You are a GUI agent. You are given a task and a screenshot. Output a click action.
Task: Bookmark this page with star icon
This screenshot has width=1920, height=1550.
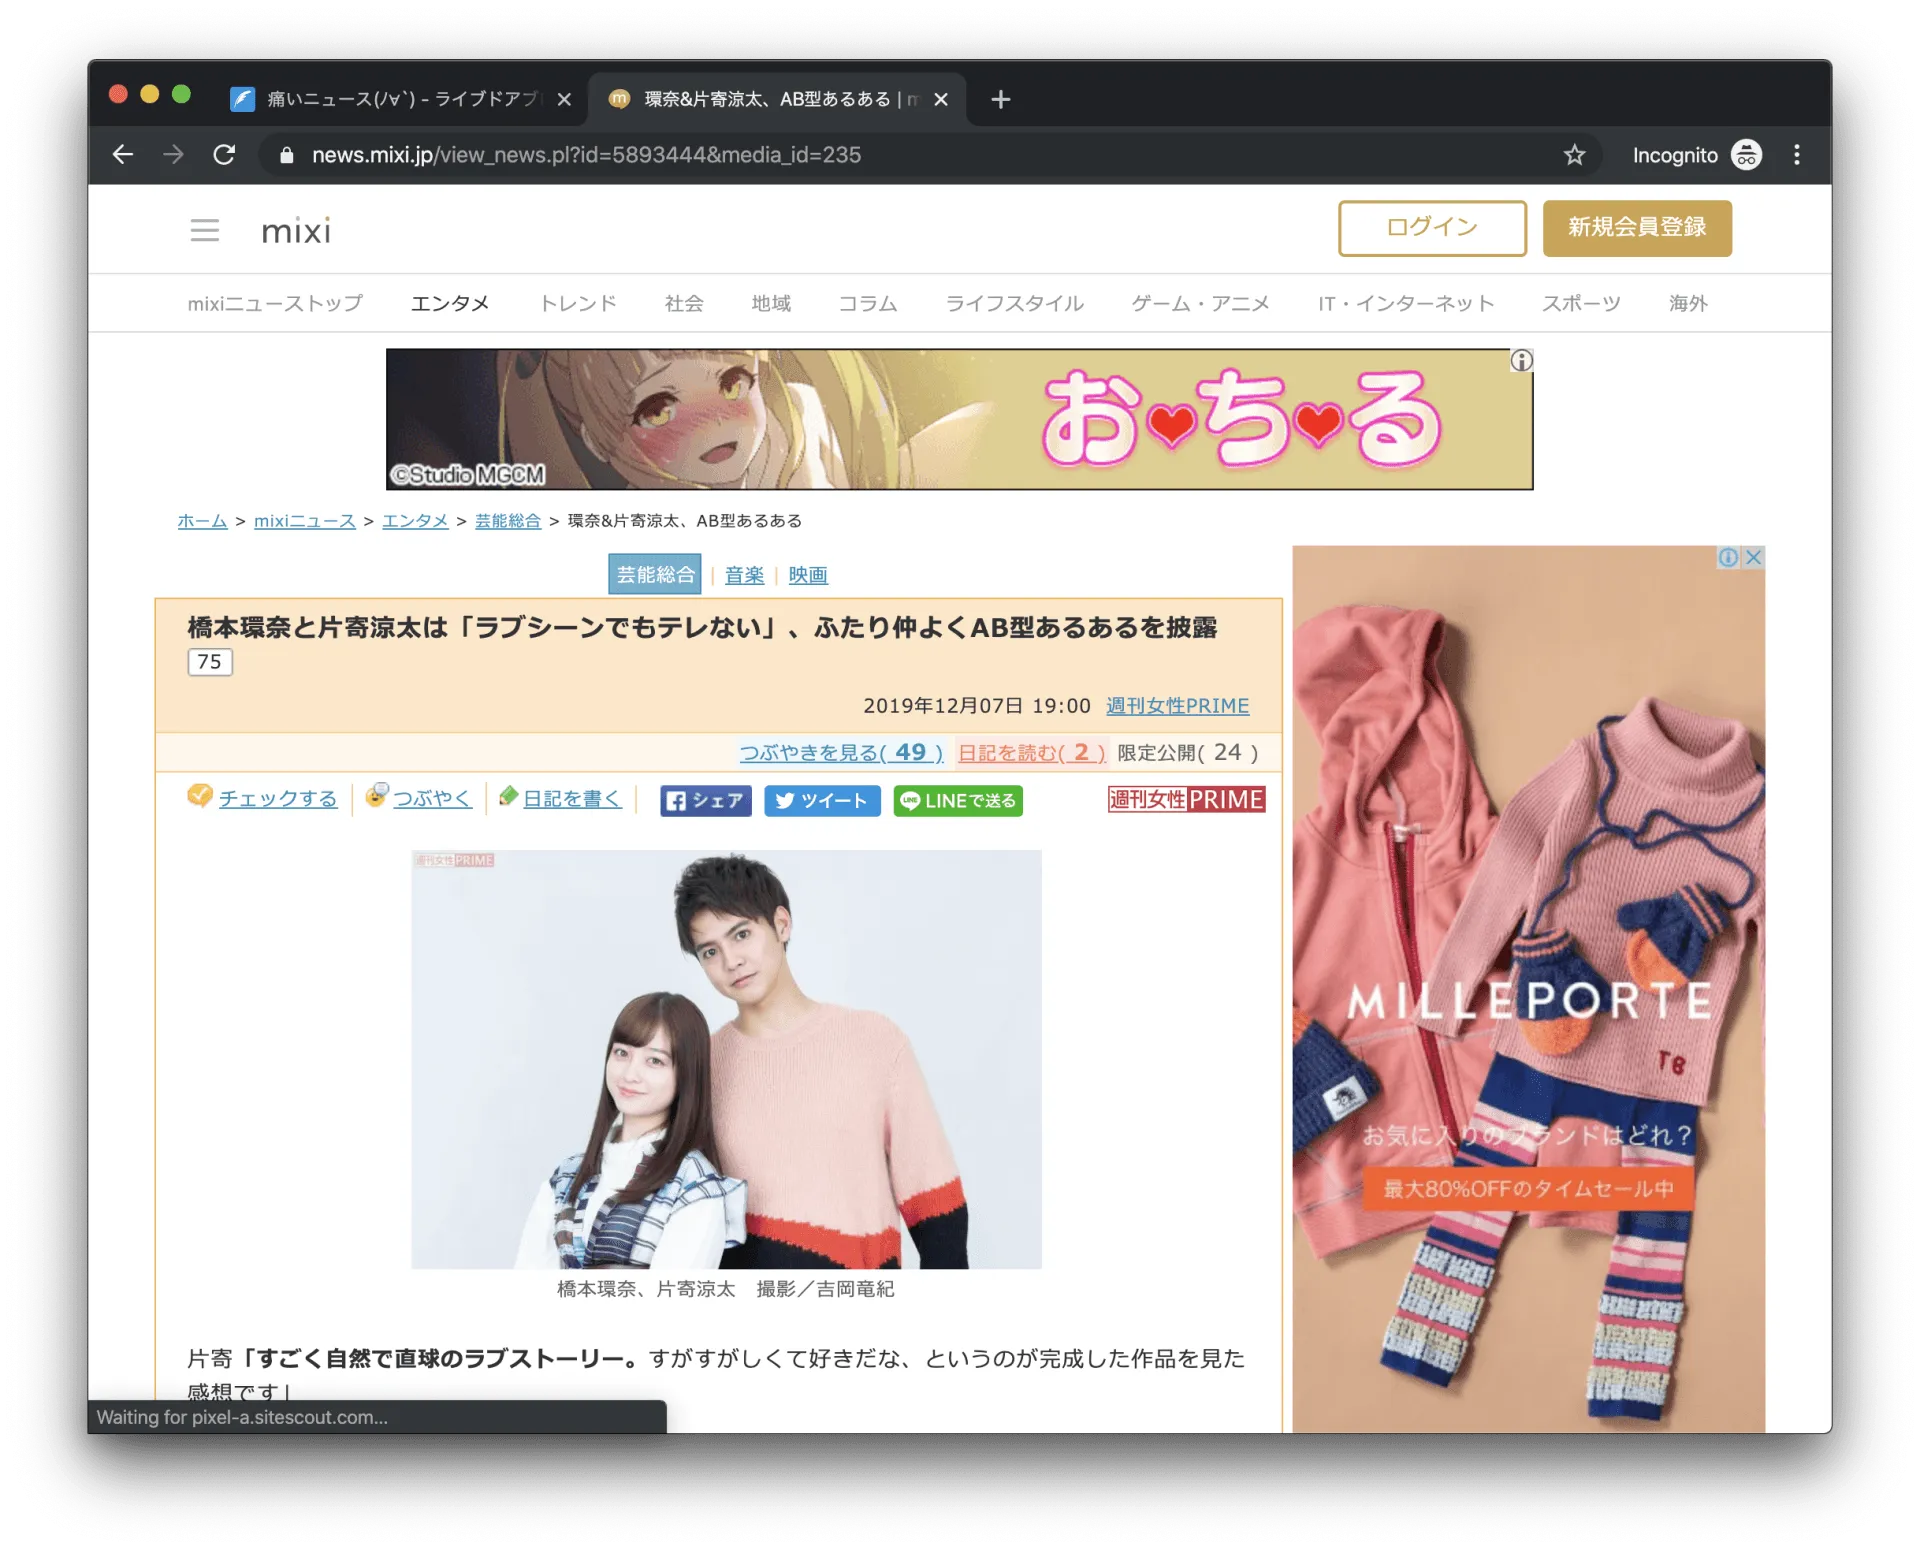(1574, 155)
